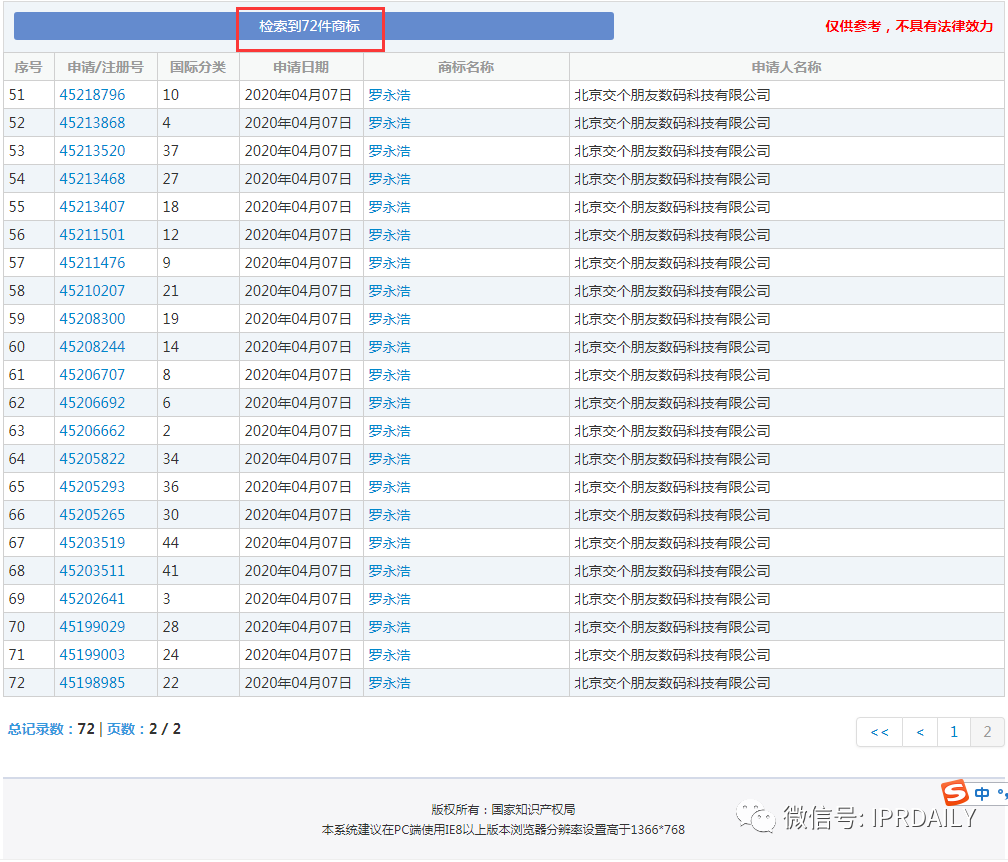Go to first page with << button
Viewport: 1008px width, 862px height.
tap(879, 732)
